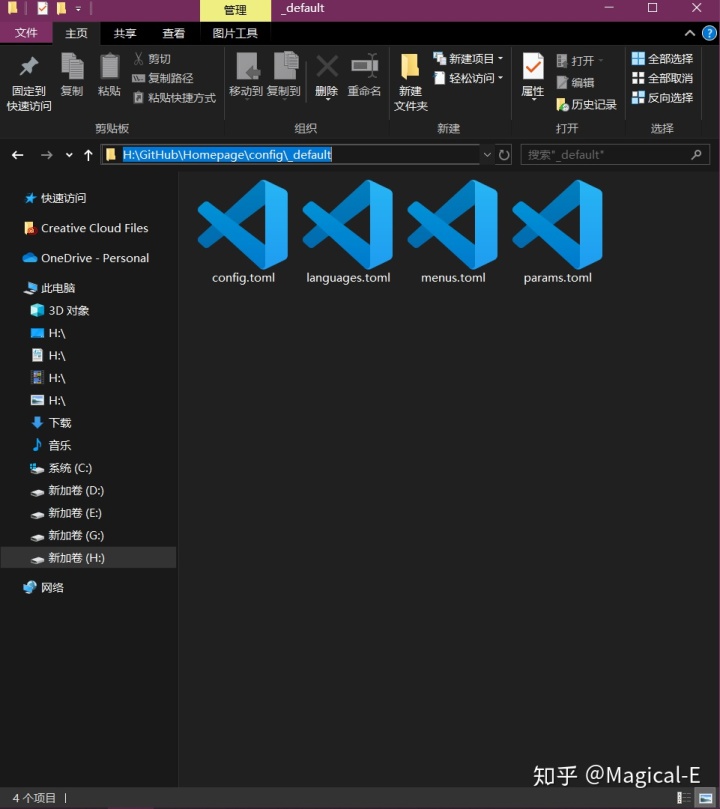Select the languages.toml file
This screenshot has width=720, height=809.
coord(348,232)
